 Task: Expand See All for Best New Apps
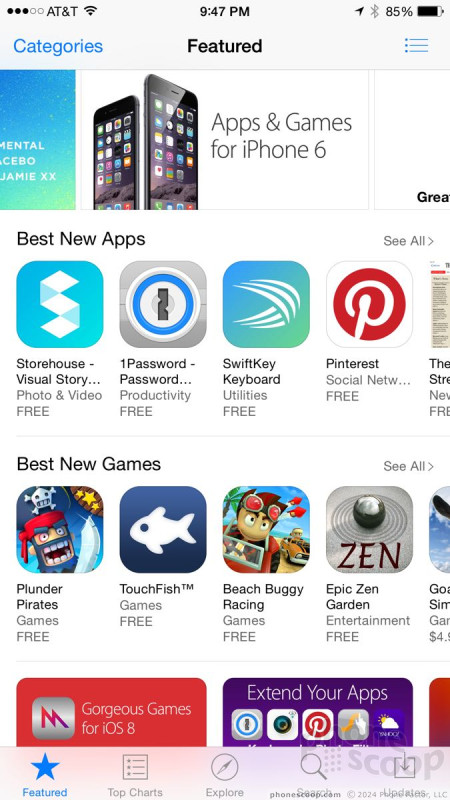click(408, 241)
